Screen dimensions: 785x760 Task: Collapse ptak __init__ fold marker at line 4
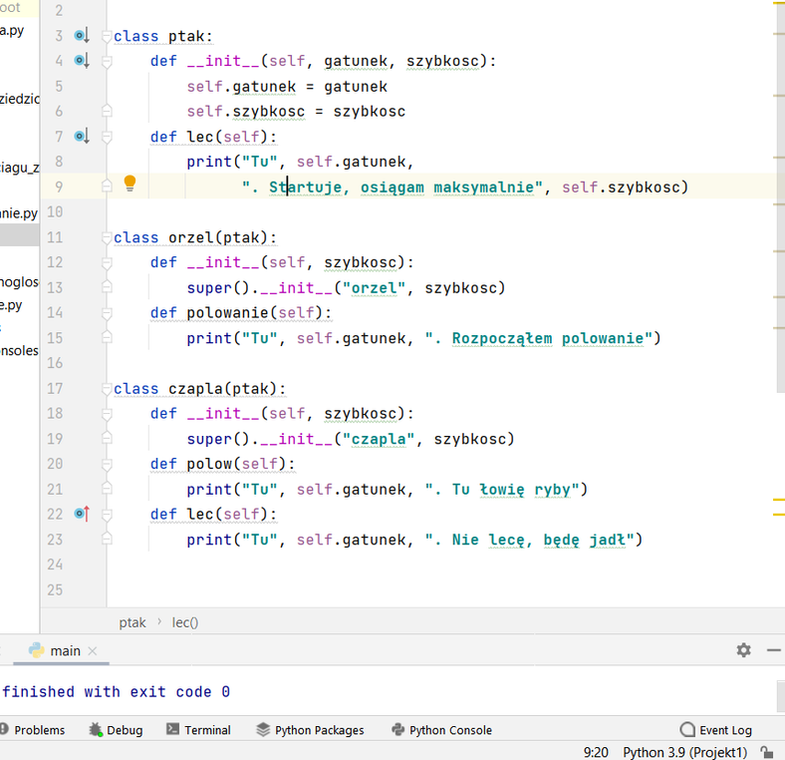(106, 61)
